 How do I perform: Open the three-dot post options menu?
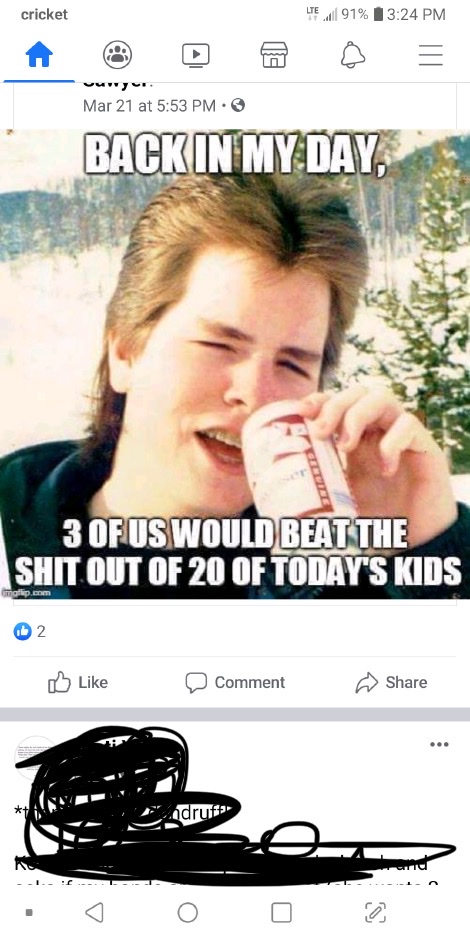pos(439,745)
